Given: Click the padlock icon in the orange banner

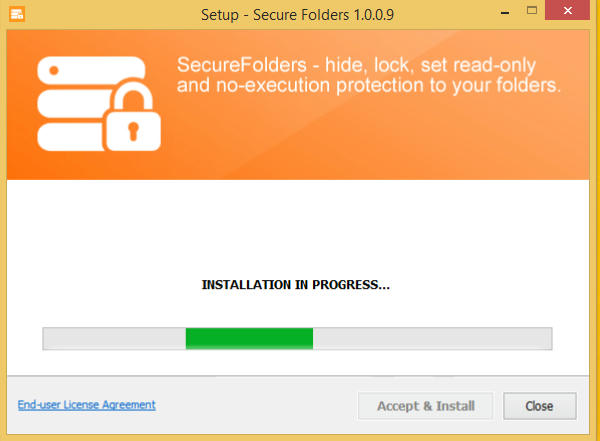Looking at the screenshot, I should click(x=132, y=114).
